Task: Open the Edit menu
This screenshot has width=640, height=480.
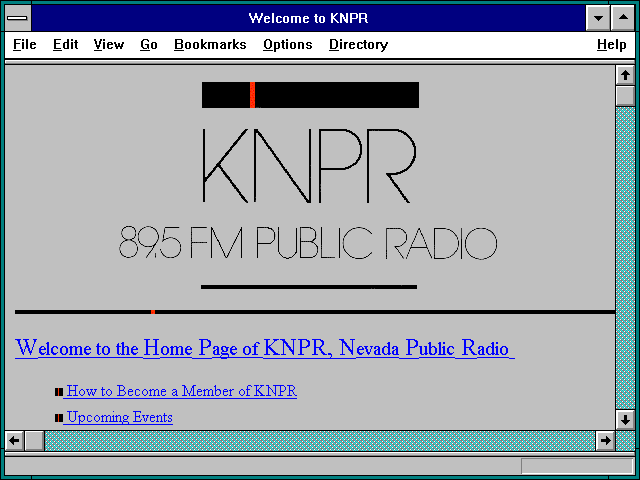Action: 65,44
